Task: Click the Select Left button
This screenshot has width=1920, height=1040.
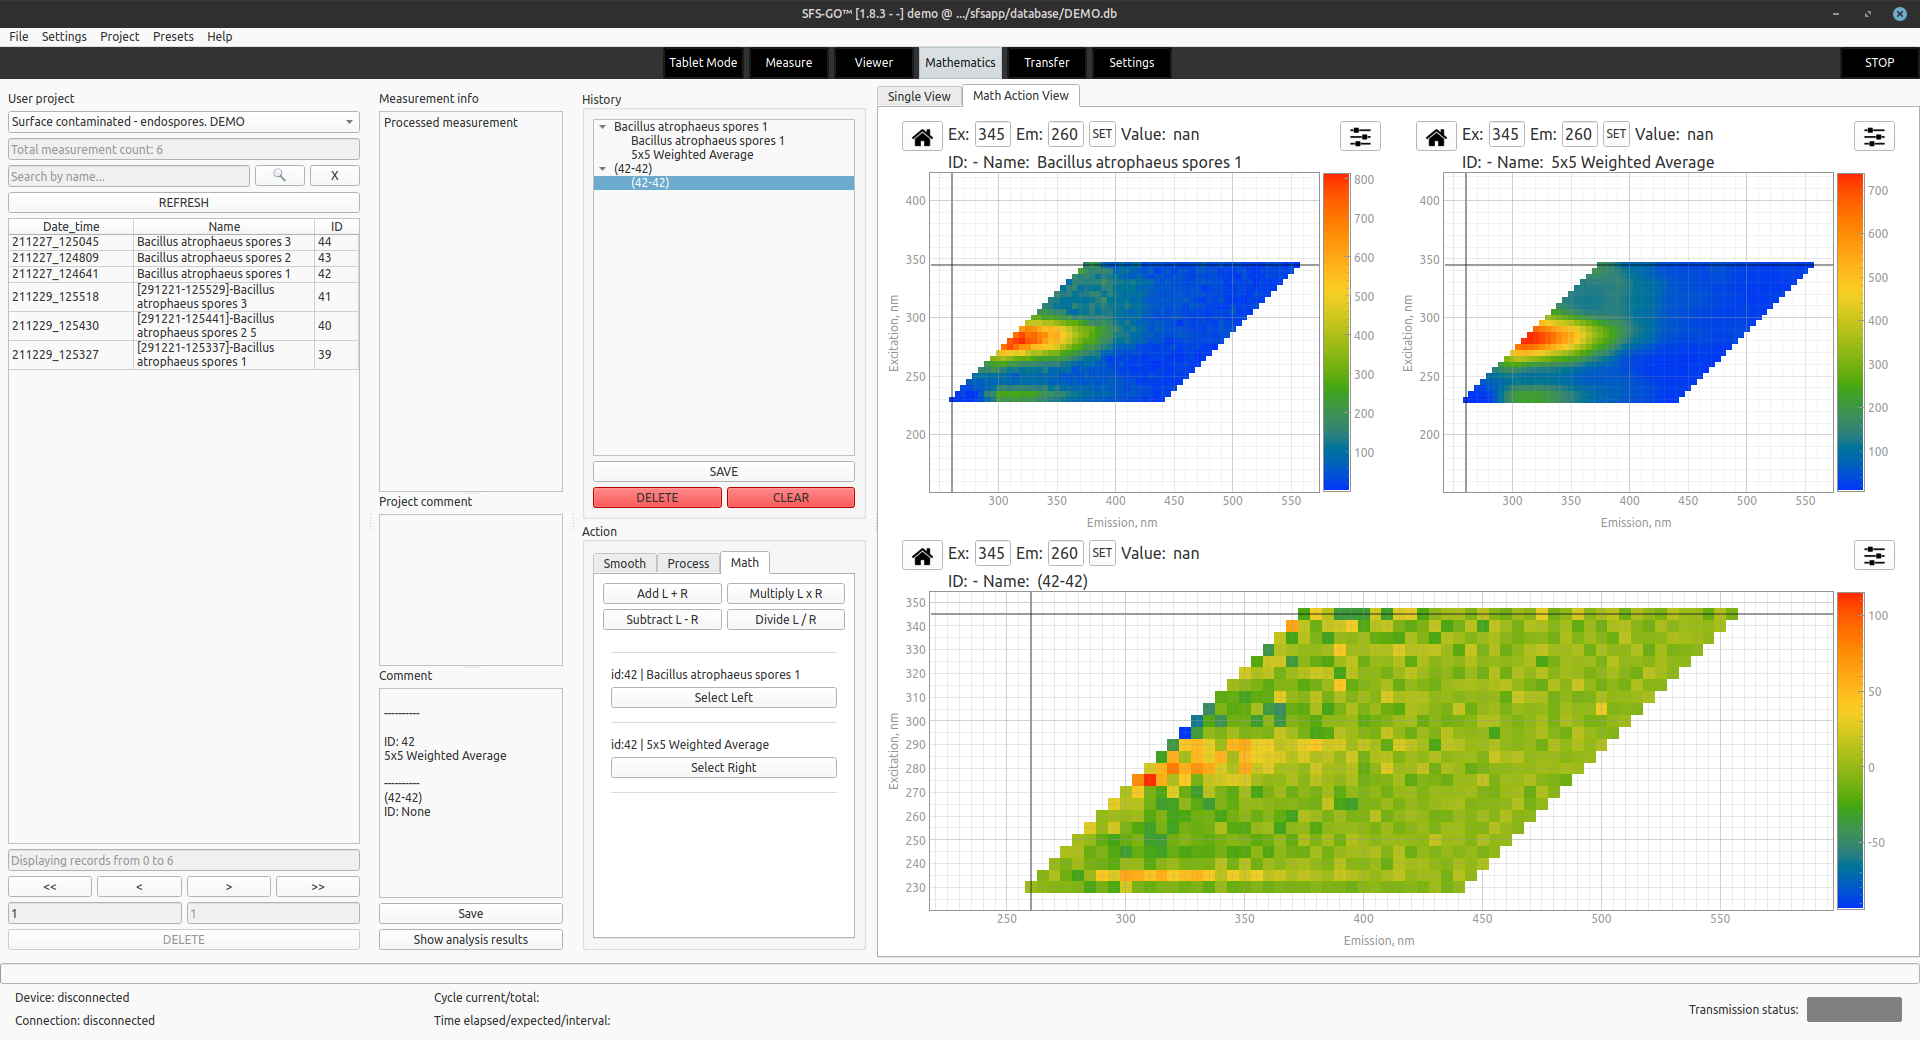Action: pos(723,697)
